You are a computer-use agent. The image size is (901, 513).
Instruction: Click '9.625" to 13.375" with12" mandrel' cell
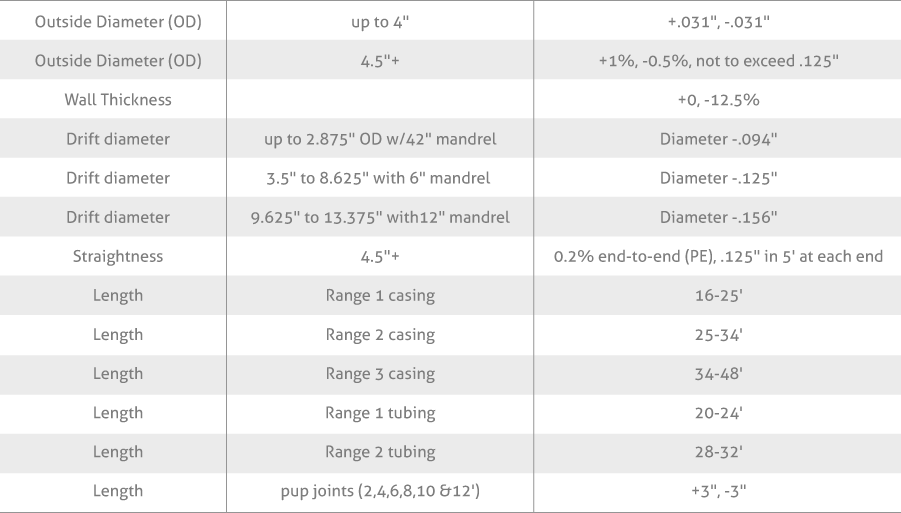point(380,217)
